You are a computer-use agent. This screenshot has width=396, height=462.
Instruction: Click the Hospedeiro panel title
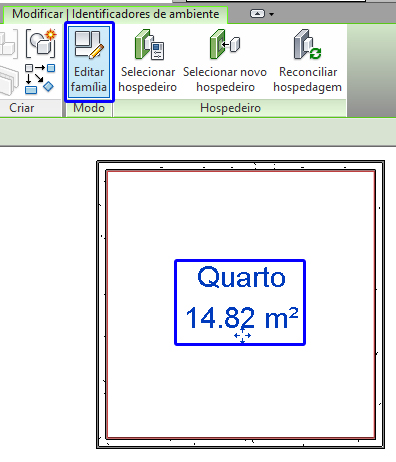pos(230,108)
